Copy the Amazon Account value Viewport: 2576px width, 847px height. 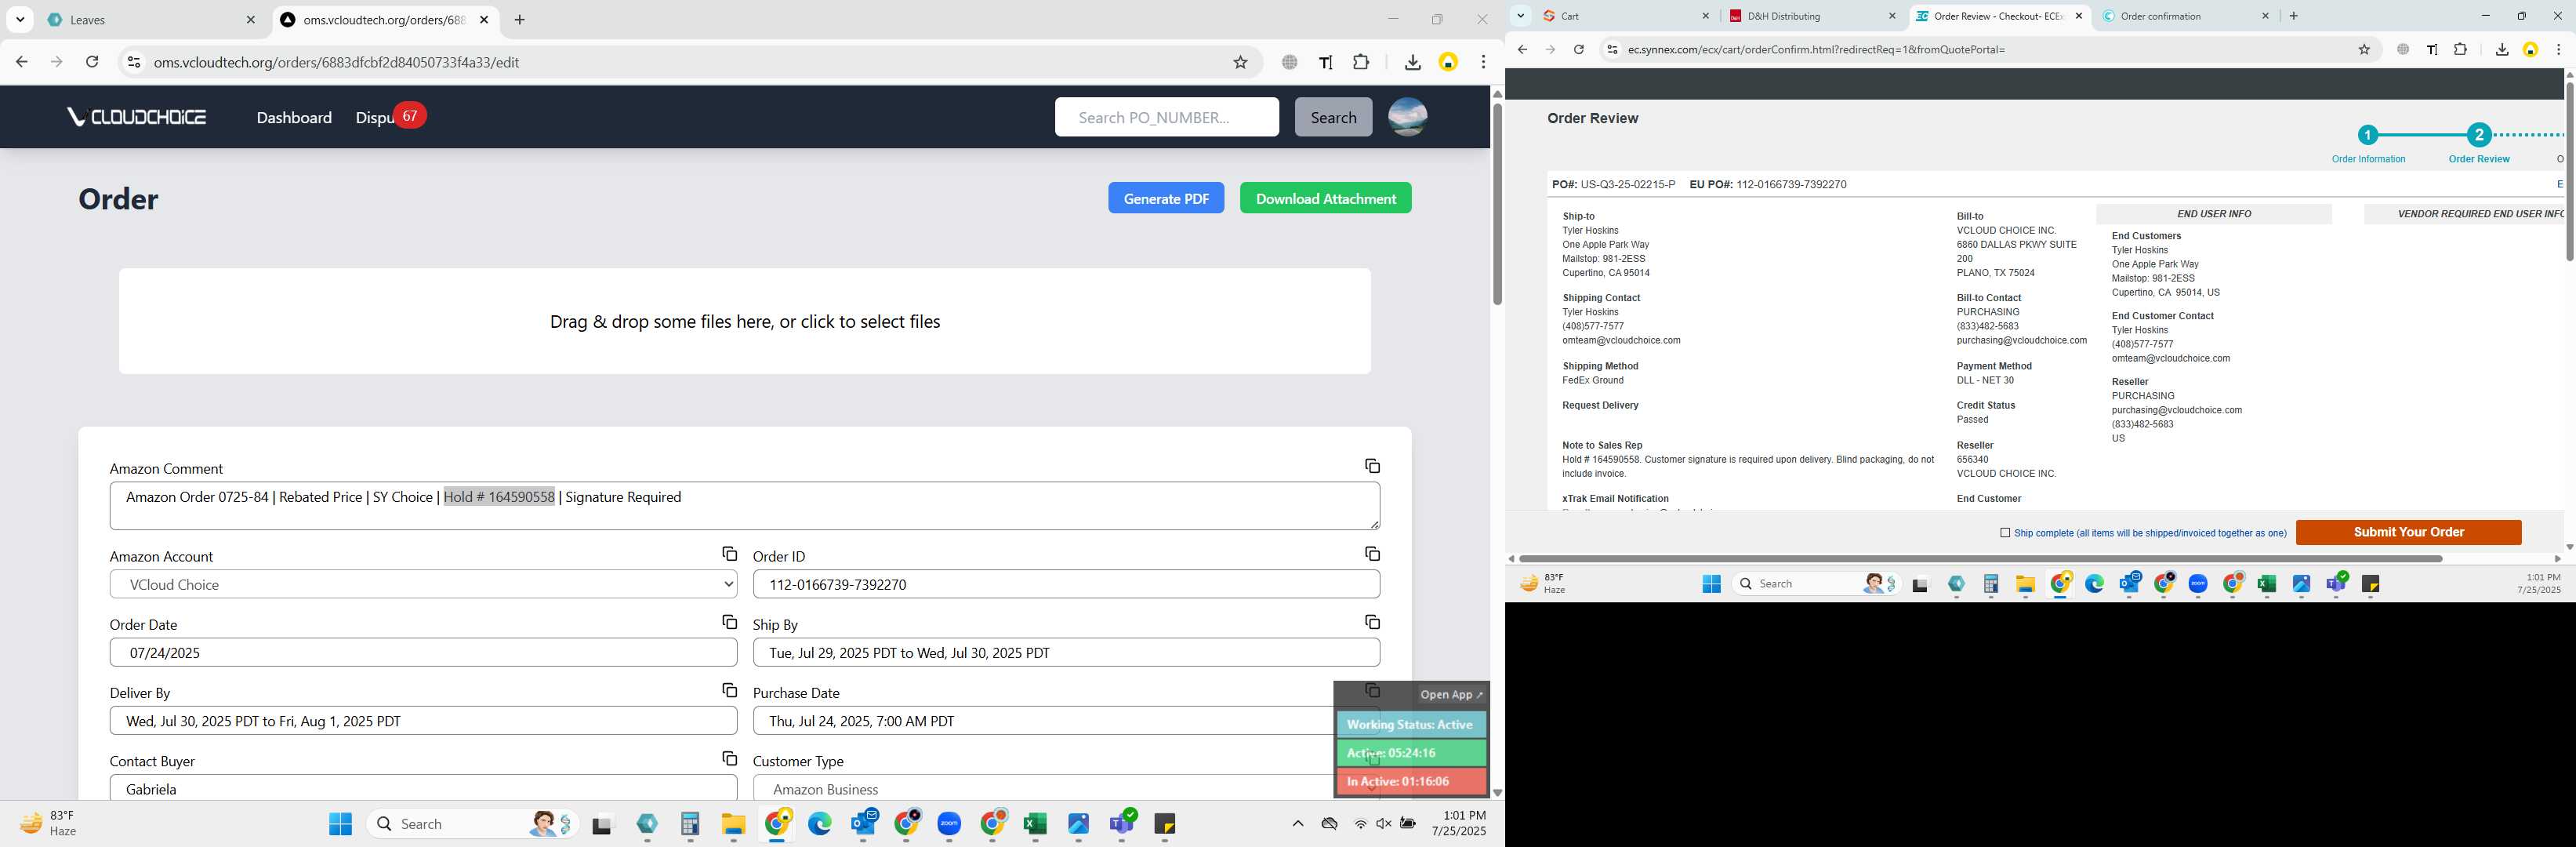tap(729, 554)
